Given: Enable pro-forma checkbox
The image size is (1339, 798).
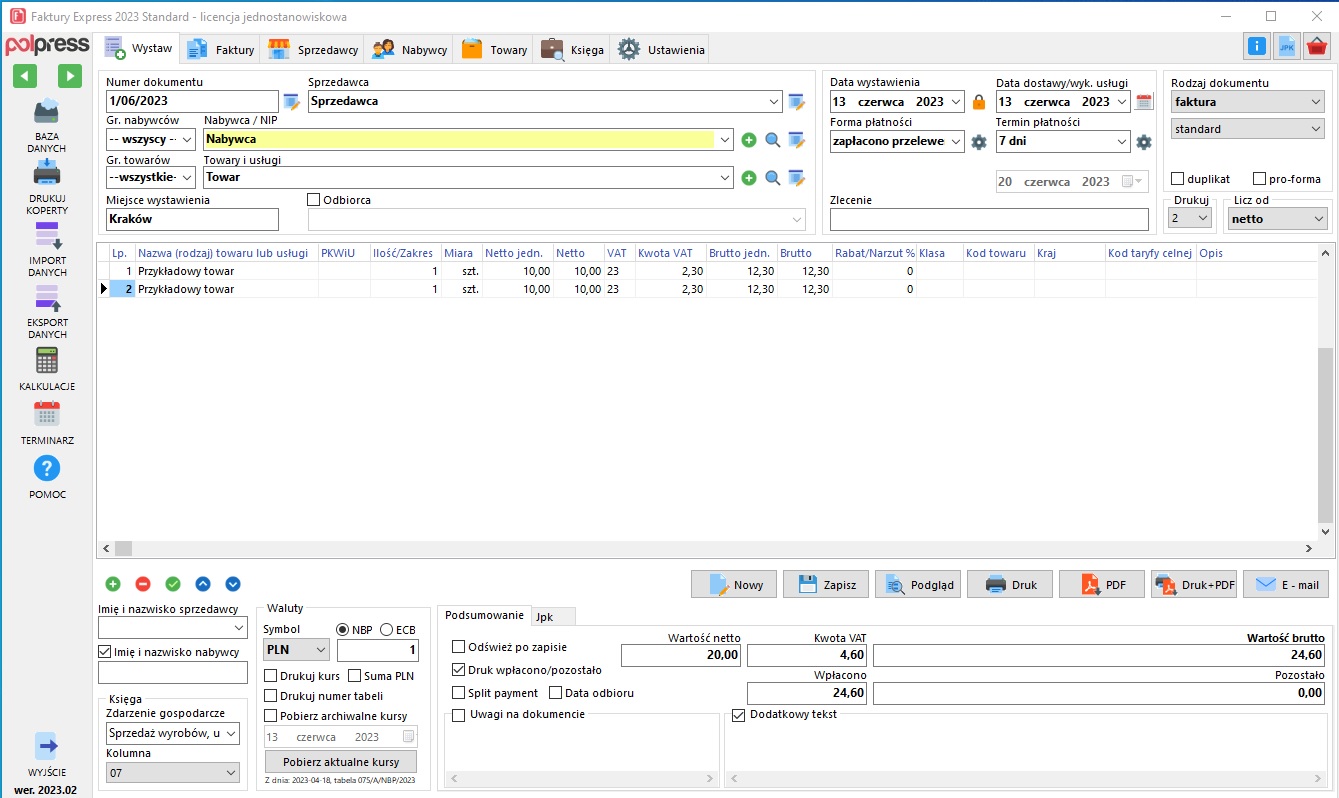Looking at the screenshot, I should coord(1259,179).
